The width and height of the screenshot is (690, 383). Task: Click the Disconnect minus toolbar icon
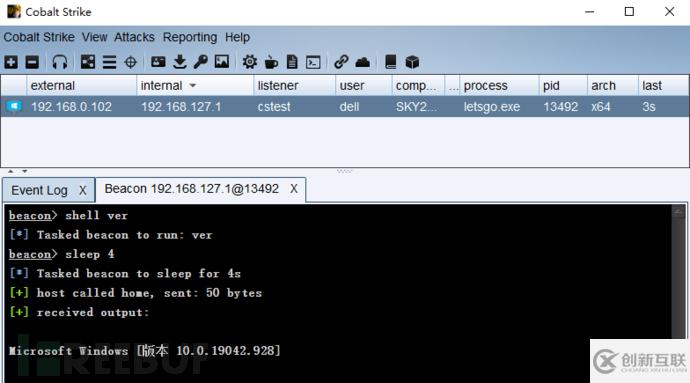(32, 62)
